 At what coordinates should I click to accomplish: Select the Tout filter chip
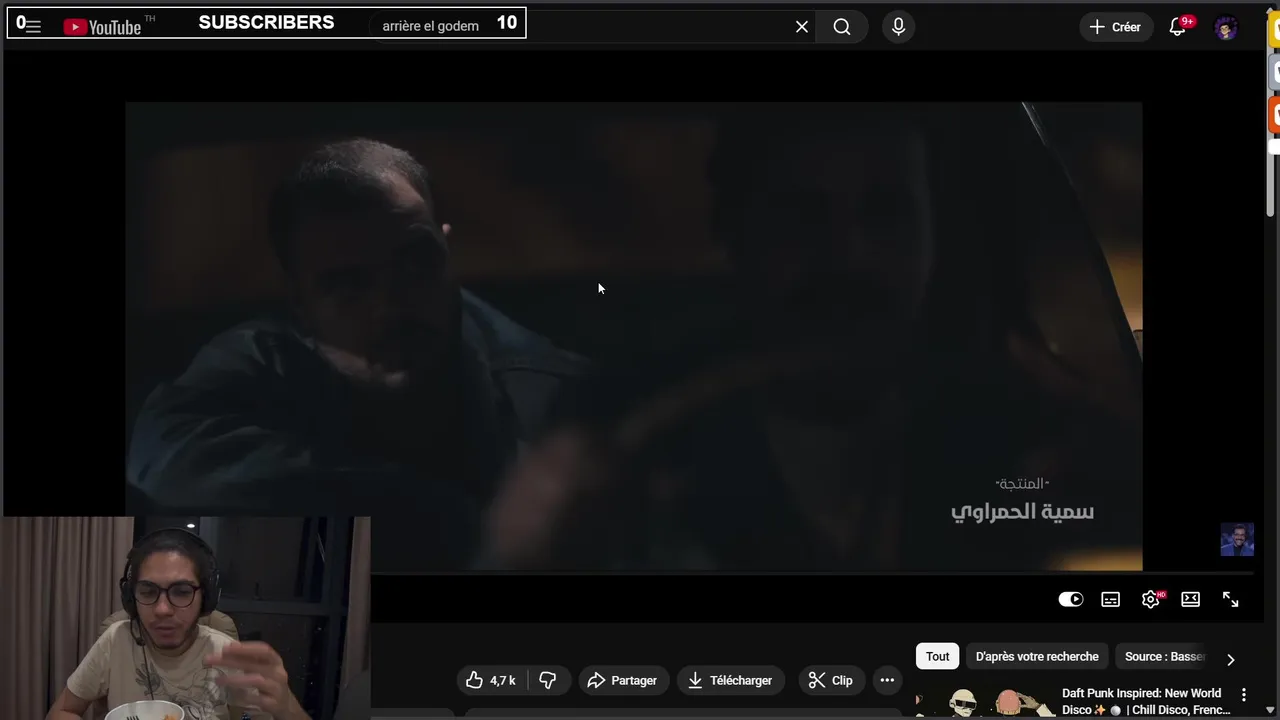[937, 657]
